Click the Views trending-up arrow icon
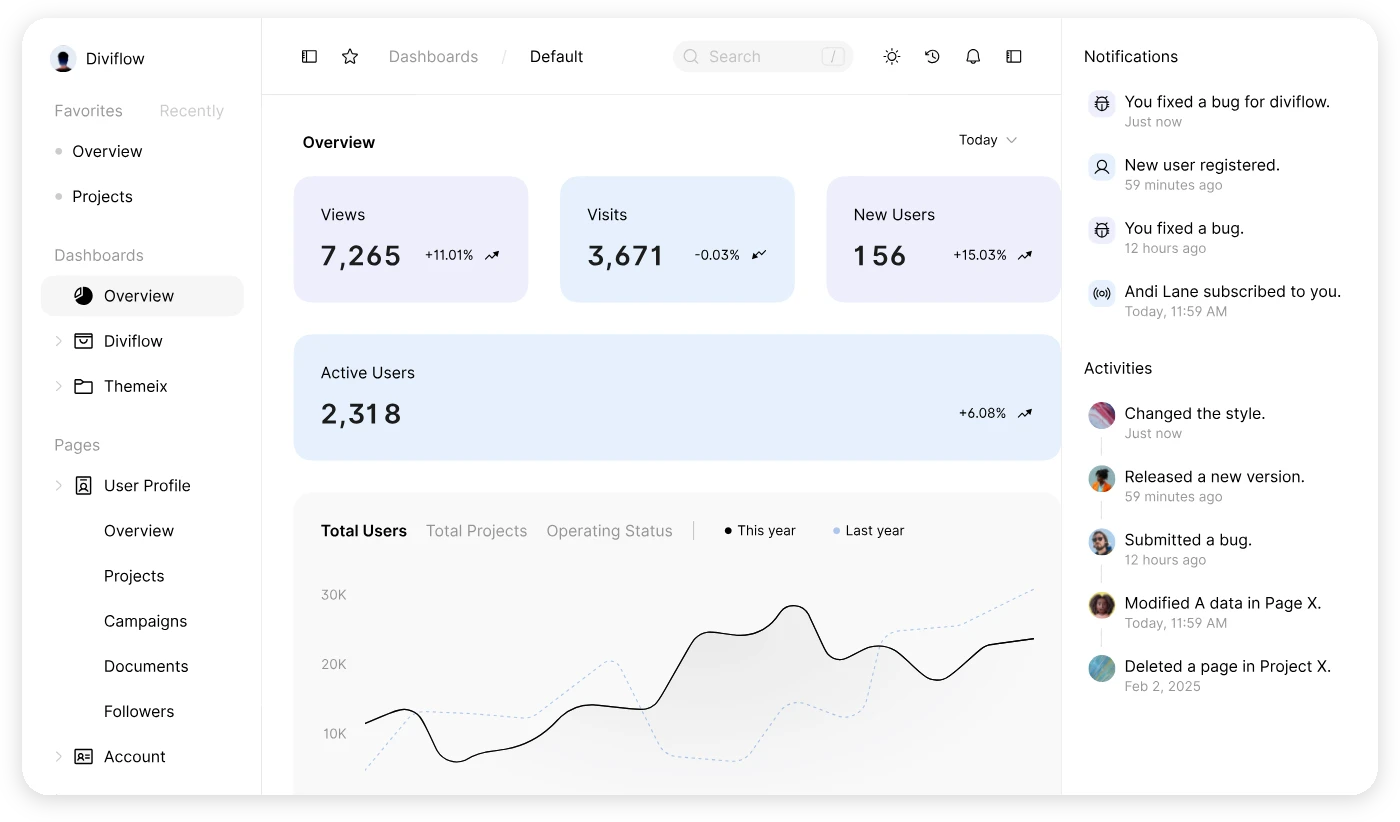Screen dimensions: 1400x822 [x=492, y=256]
